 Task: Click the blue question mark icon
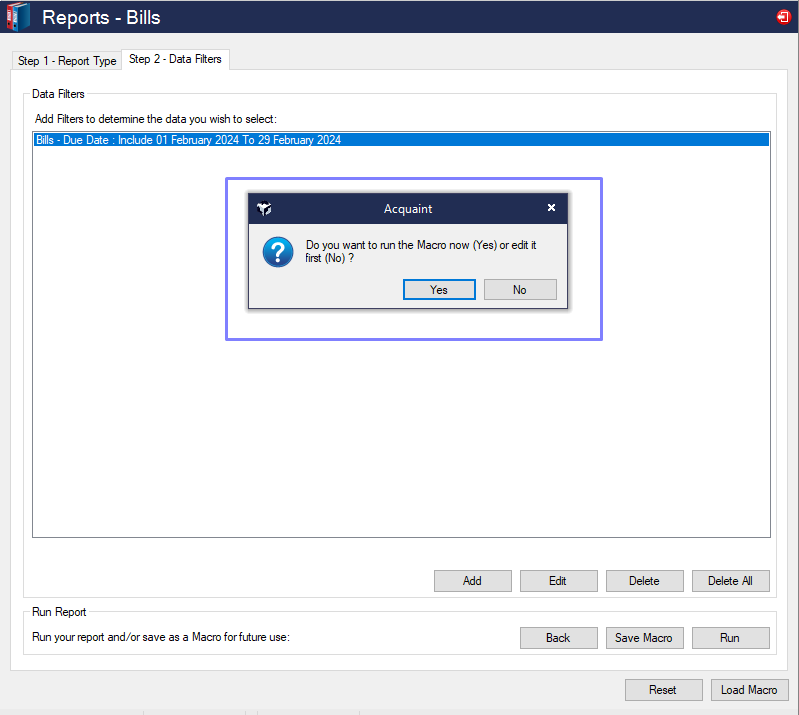[277, 251]
